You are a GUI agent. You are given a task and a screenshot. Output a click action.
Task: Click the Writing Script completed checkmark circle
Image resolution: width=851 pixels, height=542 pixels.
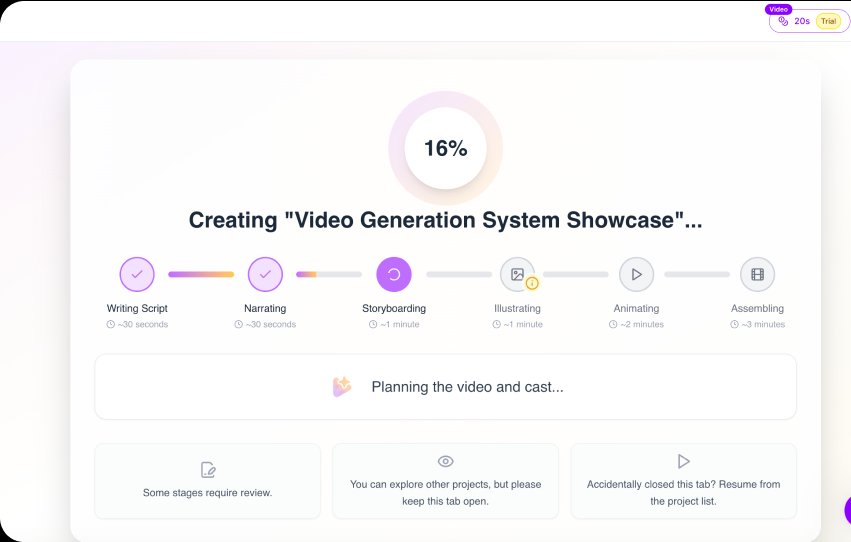point(137,274)
